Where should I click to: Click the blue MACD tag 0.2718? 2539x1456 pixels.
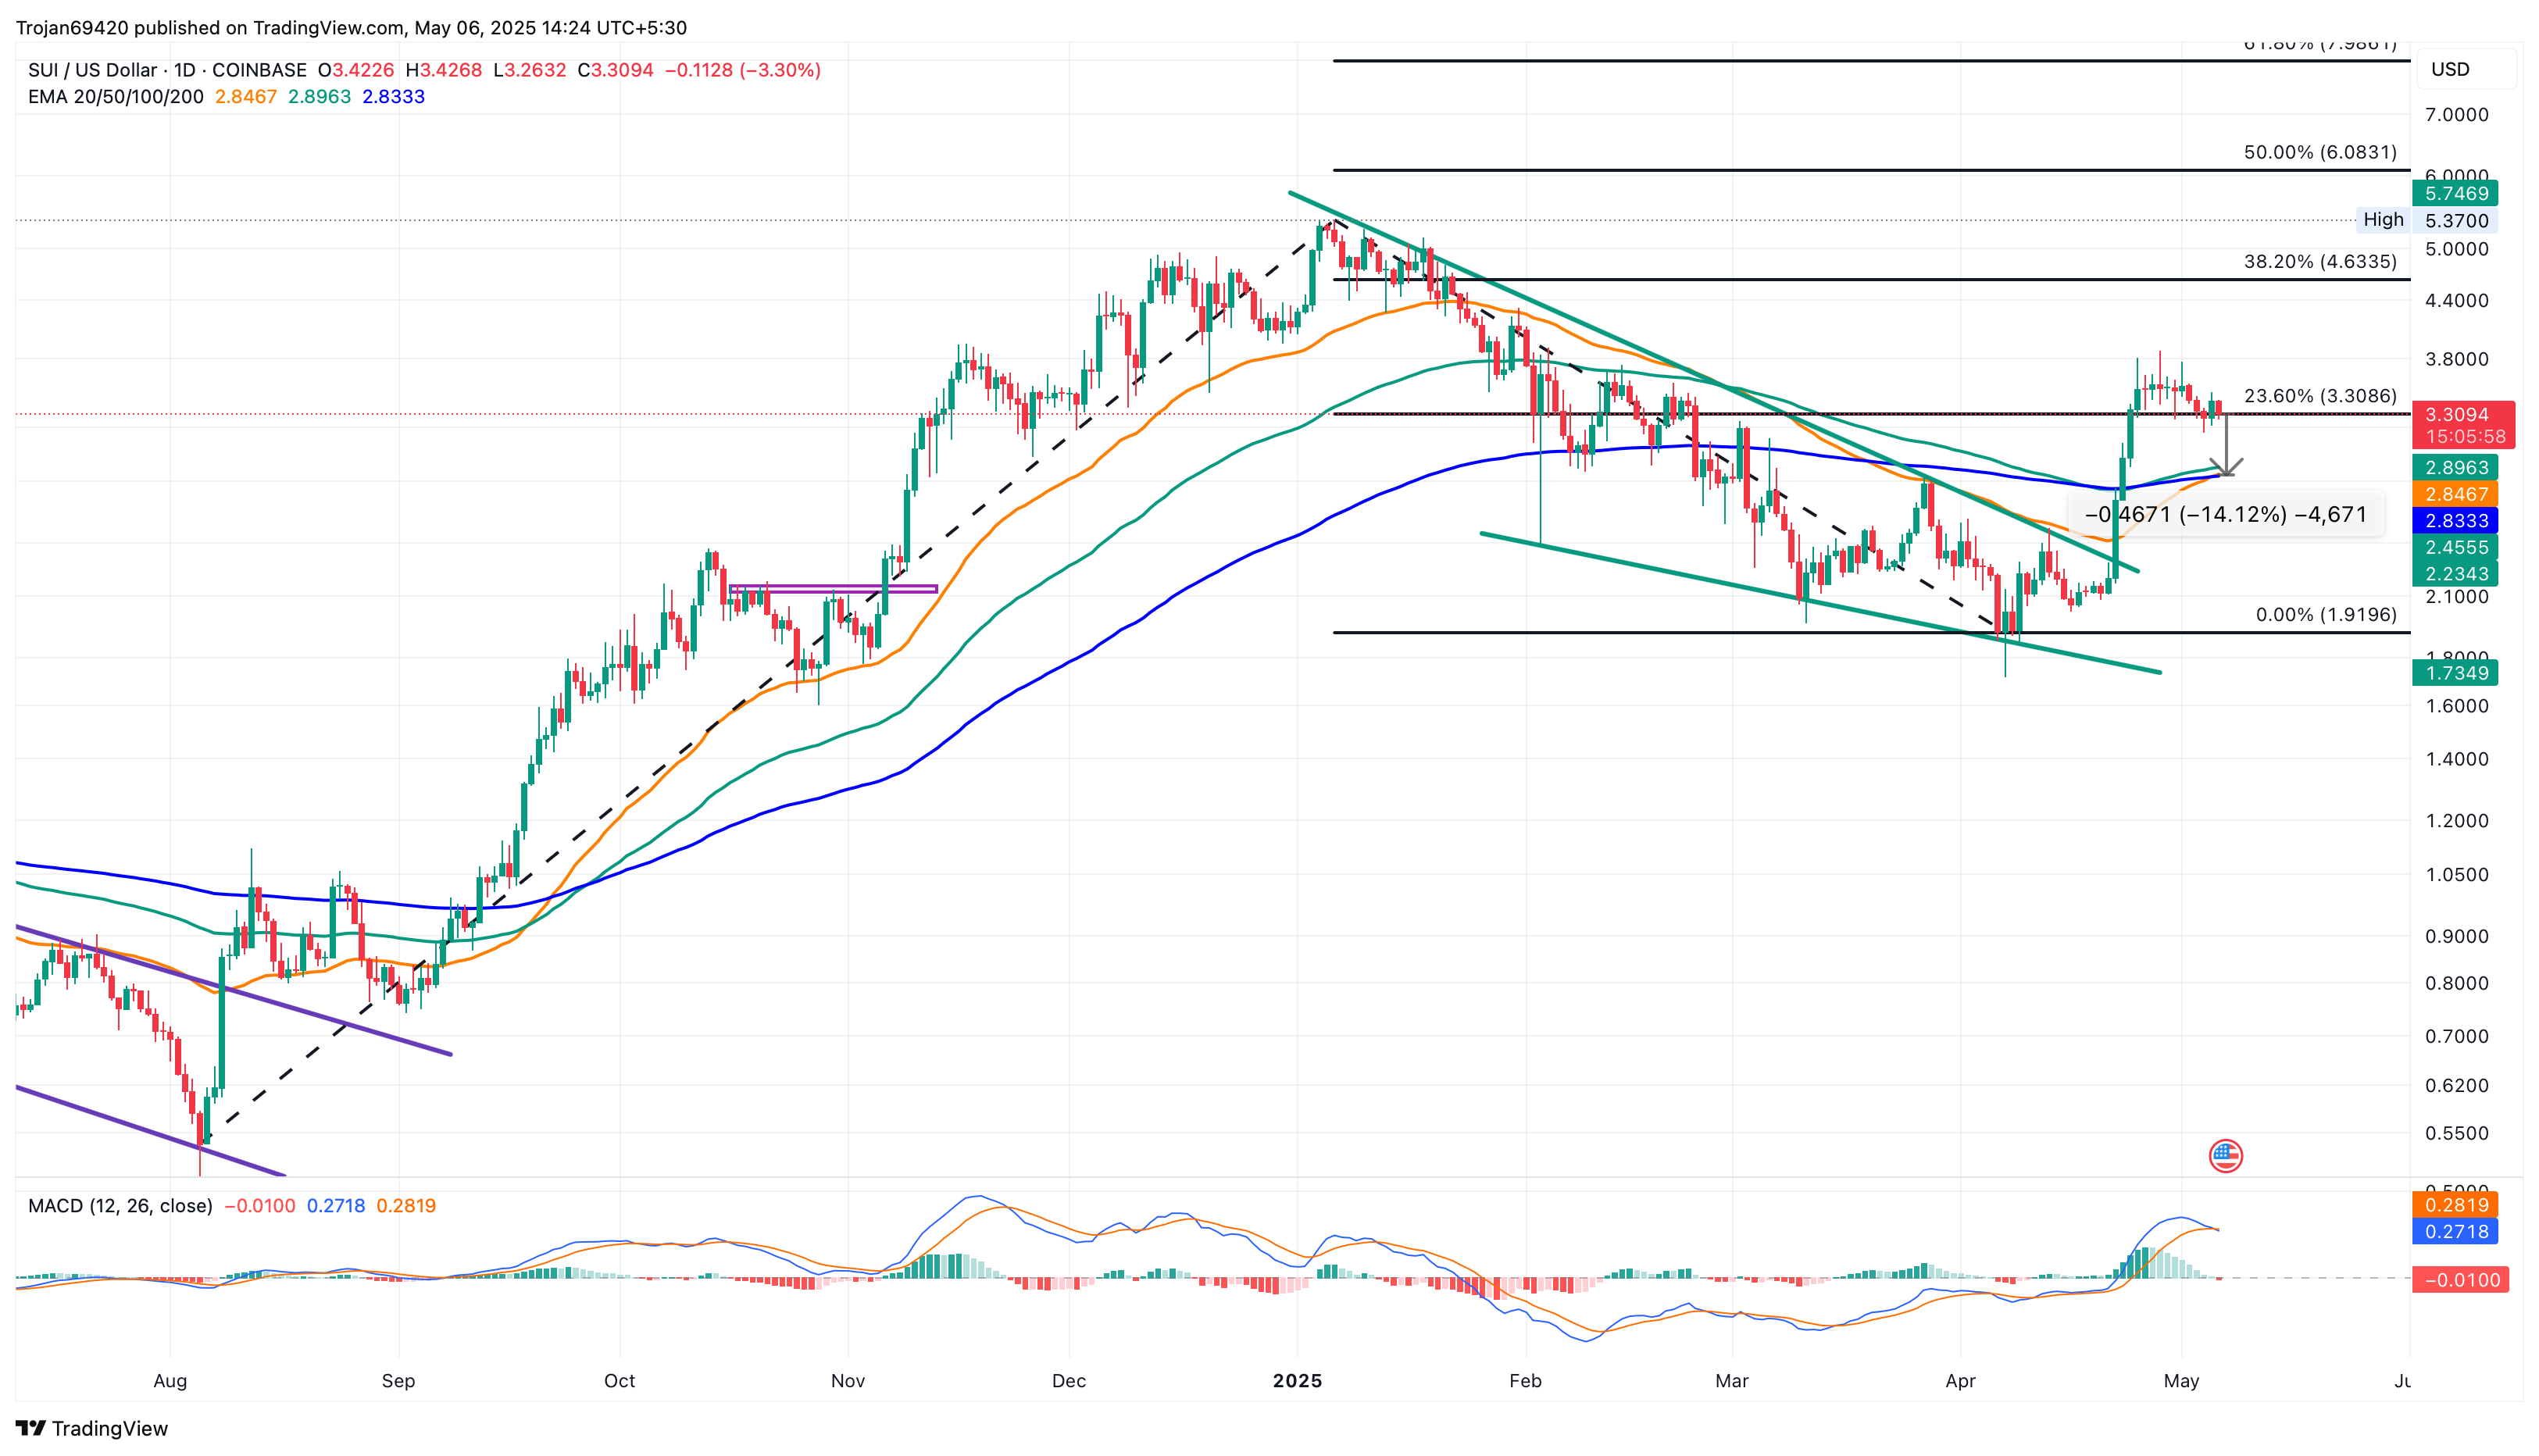click(2455, 1231)
